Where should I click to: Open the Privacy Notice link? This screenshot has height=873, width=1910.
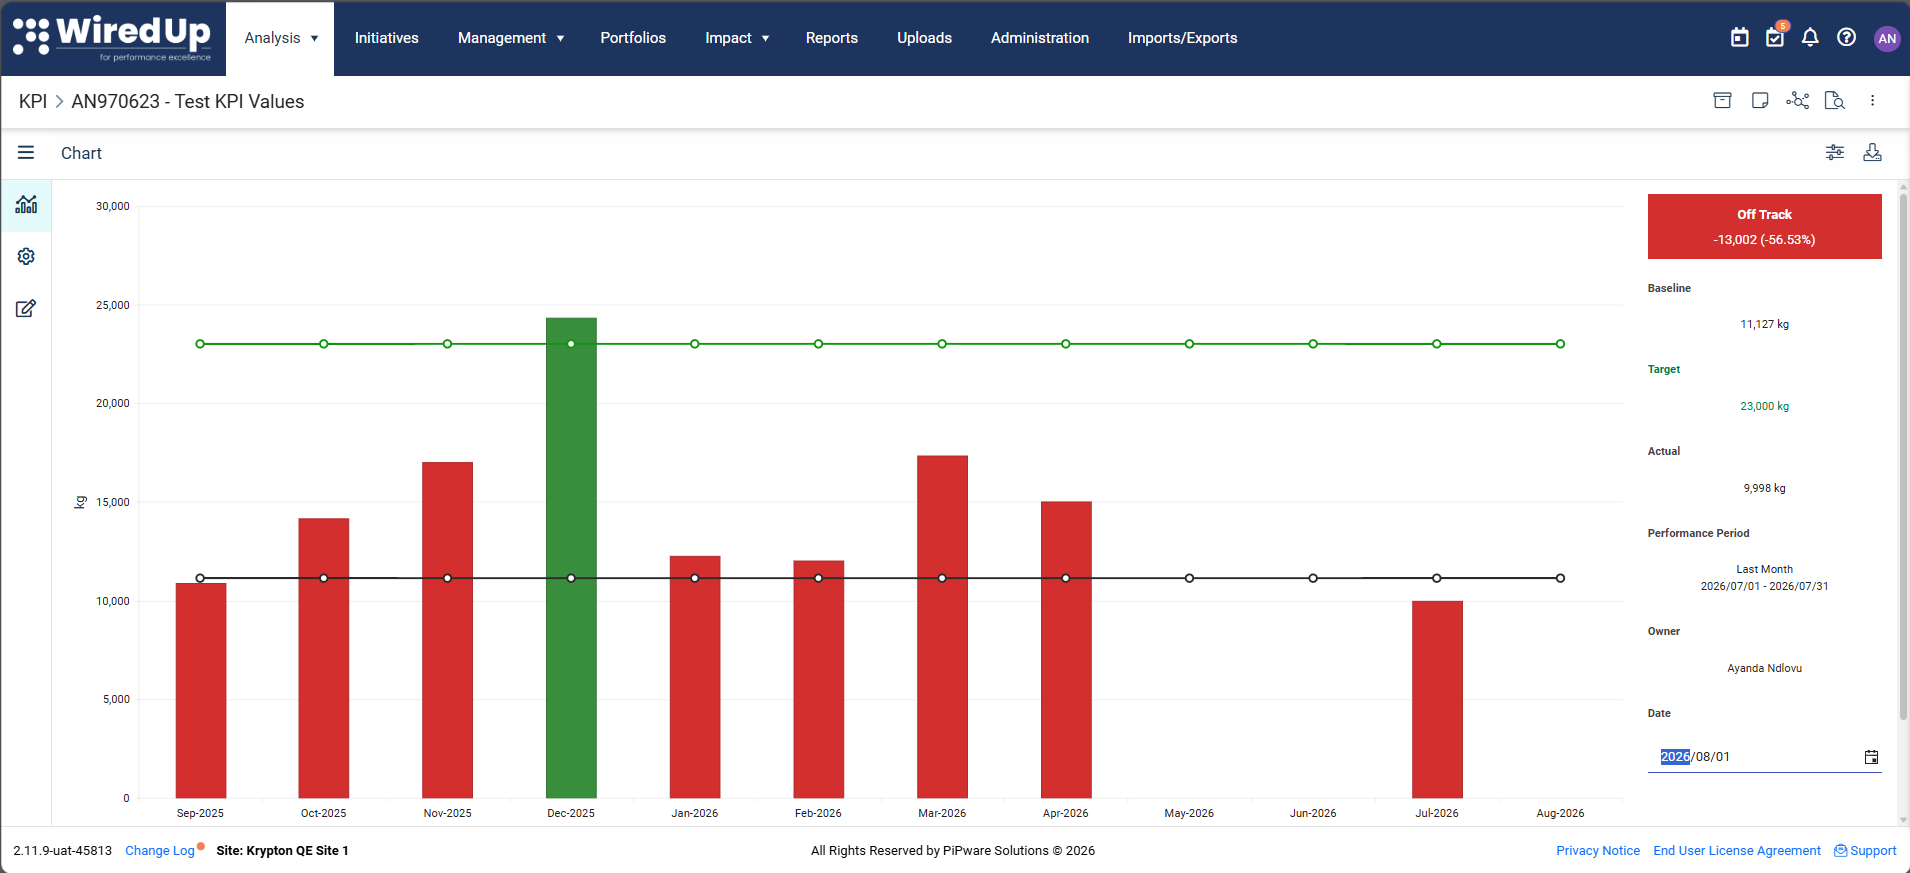1598,851
